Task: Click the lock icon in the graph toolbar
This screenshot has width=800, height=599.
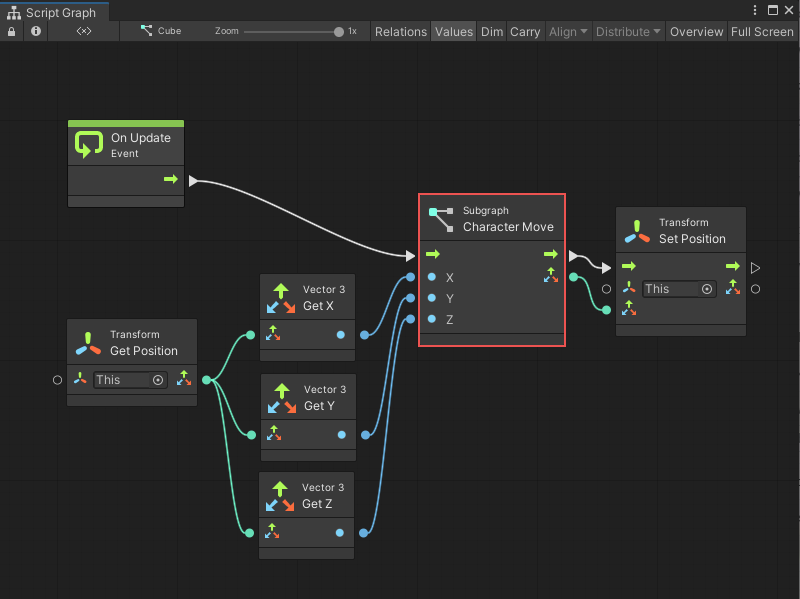Action: pos(10,31)
